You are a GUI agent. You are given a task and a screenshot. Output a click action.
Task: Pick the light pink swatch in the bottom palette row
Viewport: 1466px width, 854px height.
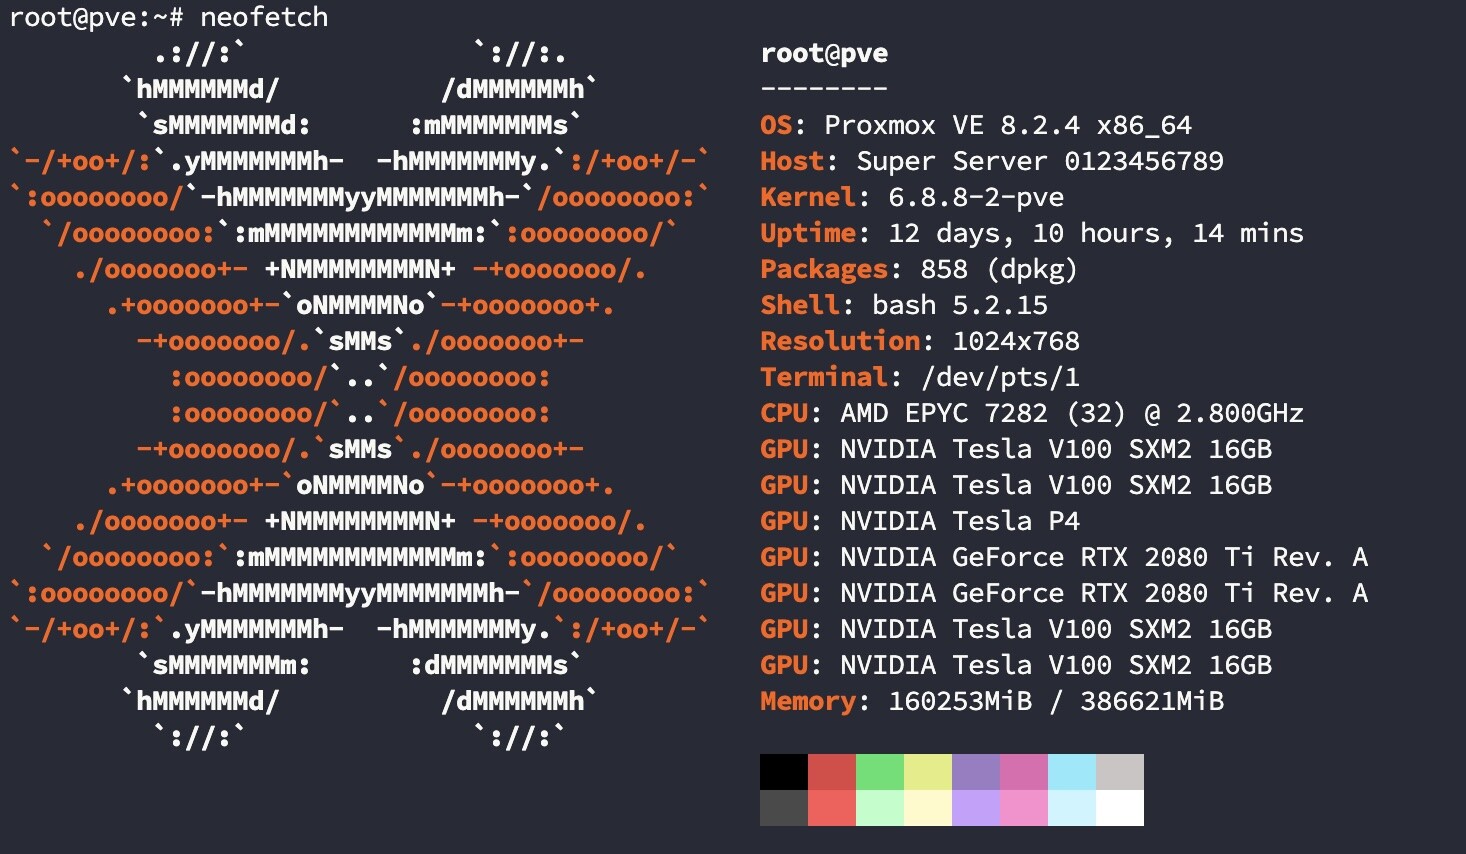pos(1024,808)
